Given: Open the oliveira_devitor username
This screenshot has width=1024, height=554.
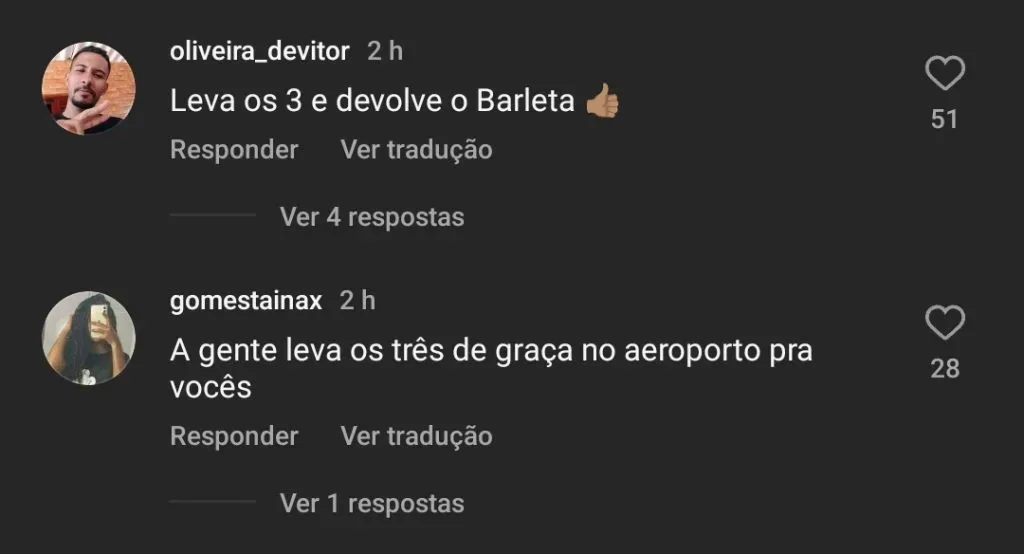Looking at the screenshot, I should 259,51.
